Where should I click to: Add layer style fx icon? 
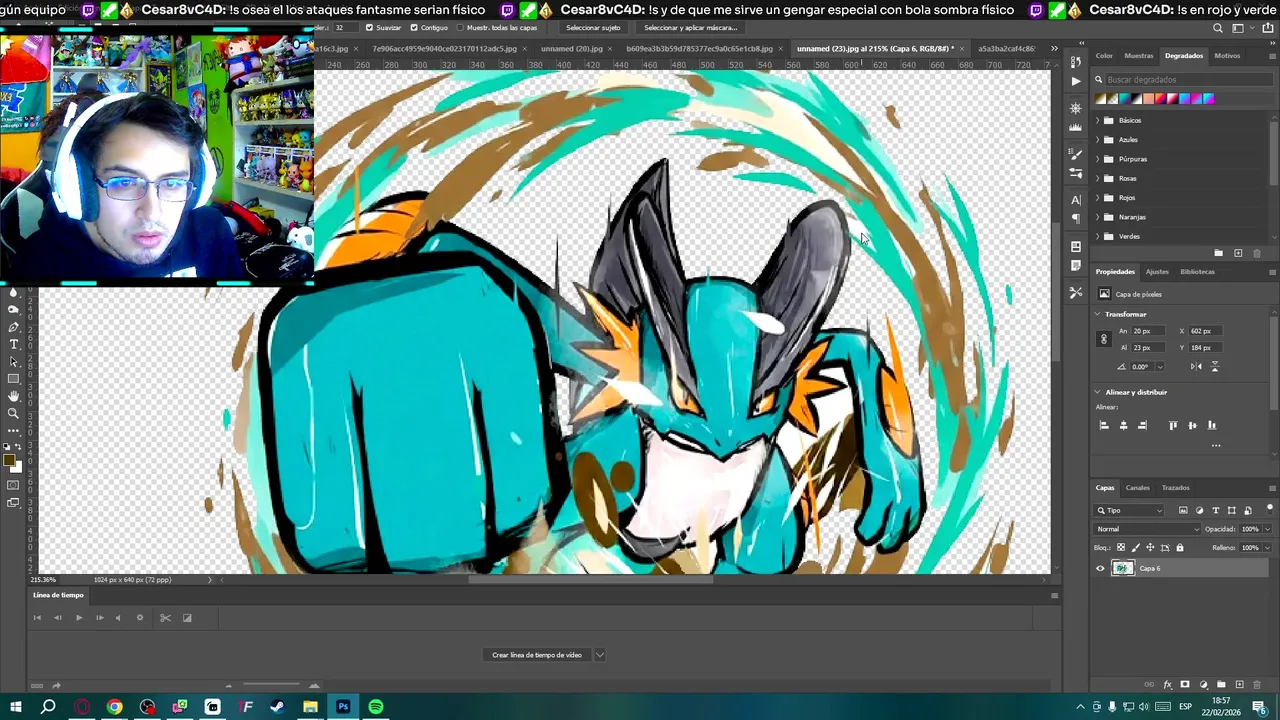pyautogui.click(x=1167, y=685)
